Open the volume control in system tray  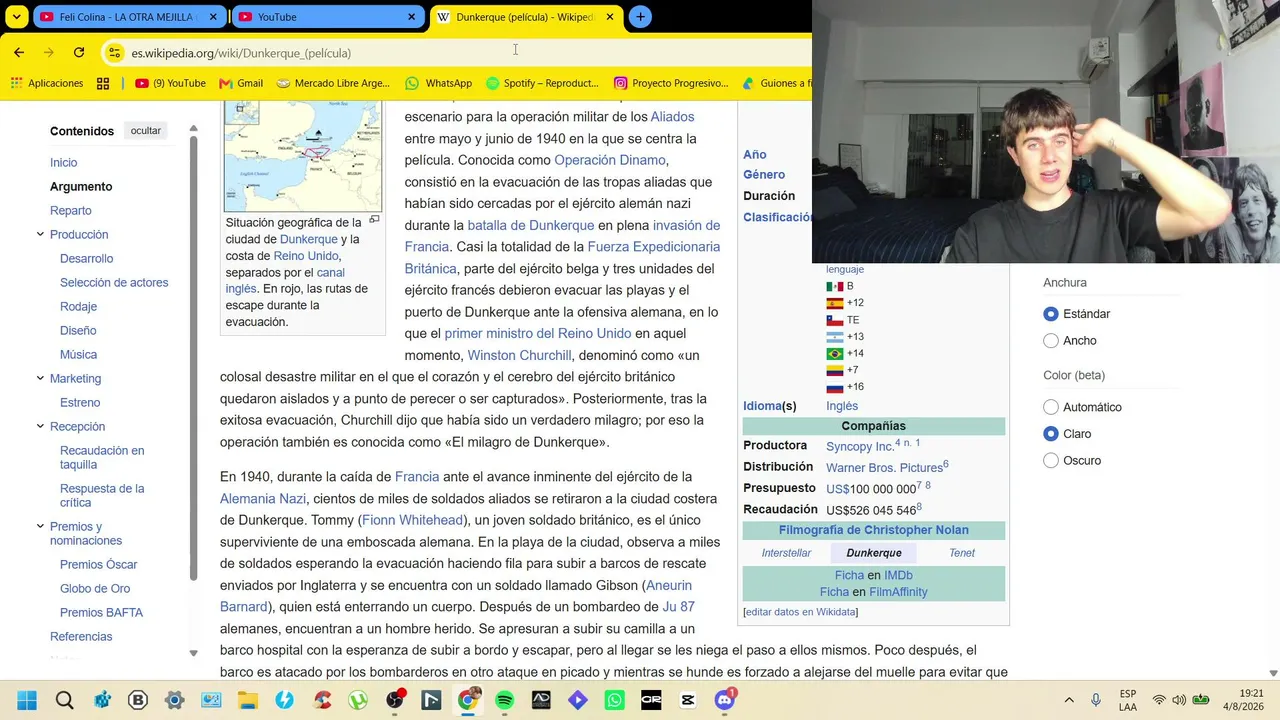(x=1179, y=700)
